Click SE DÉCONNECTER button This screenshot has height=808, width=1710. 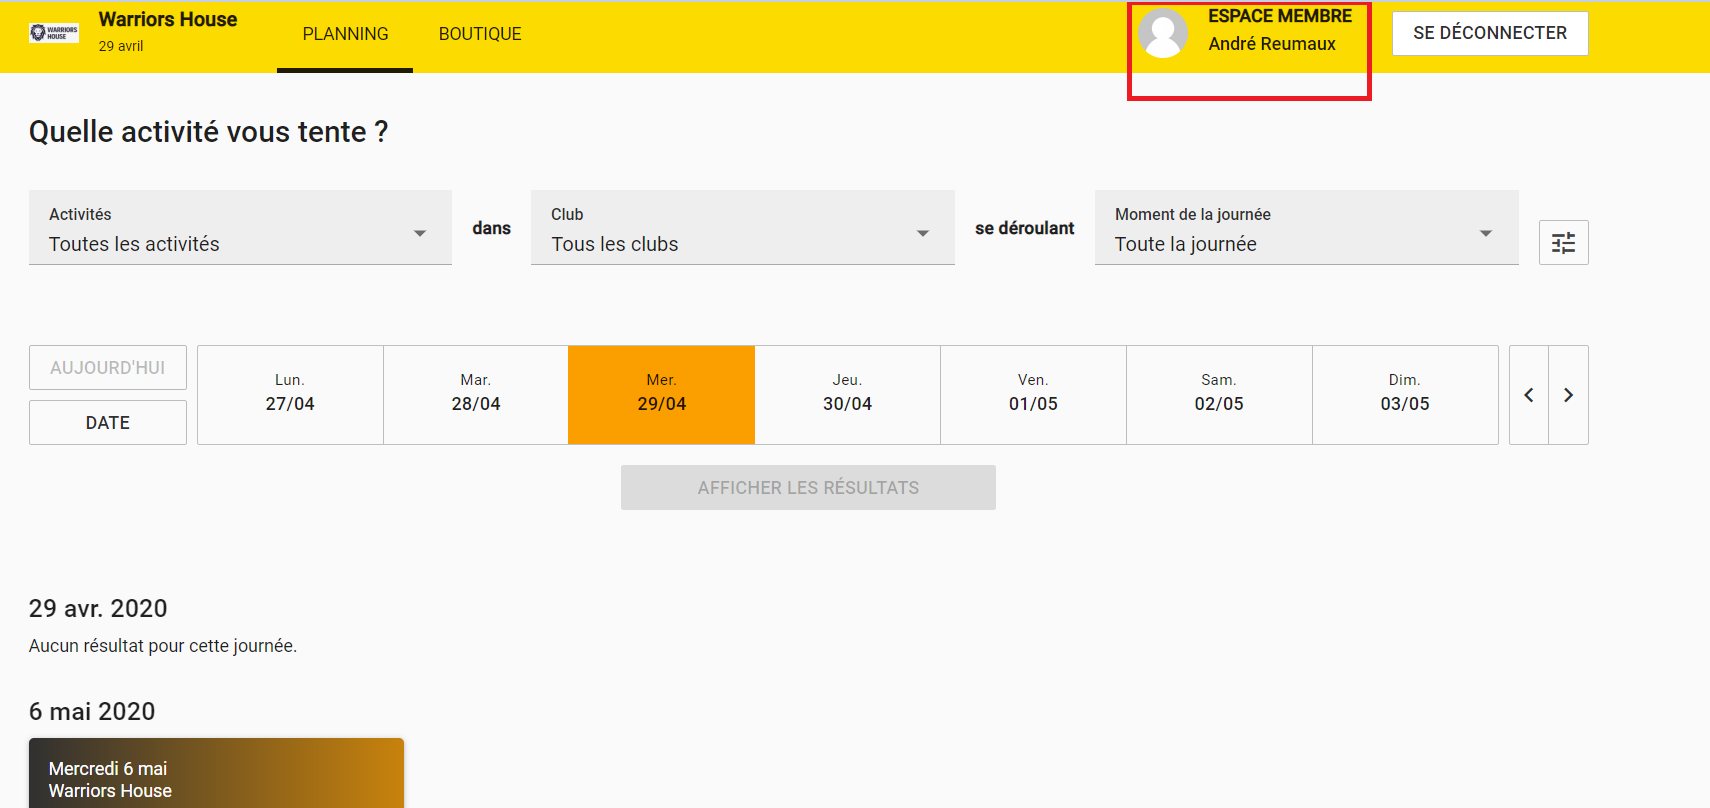pos(1490,33)
